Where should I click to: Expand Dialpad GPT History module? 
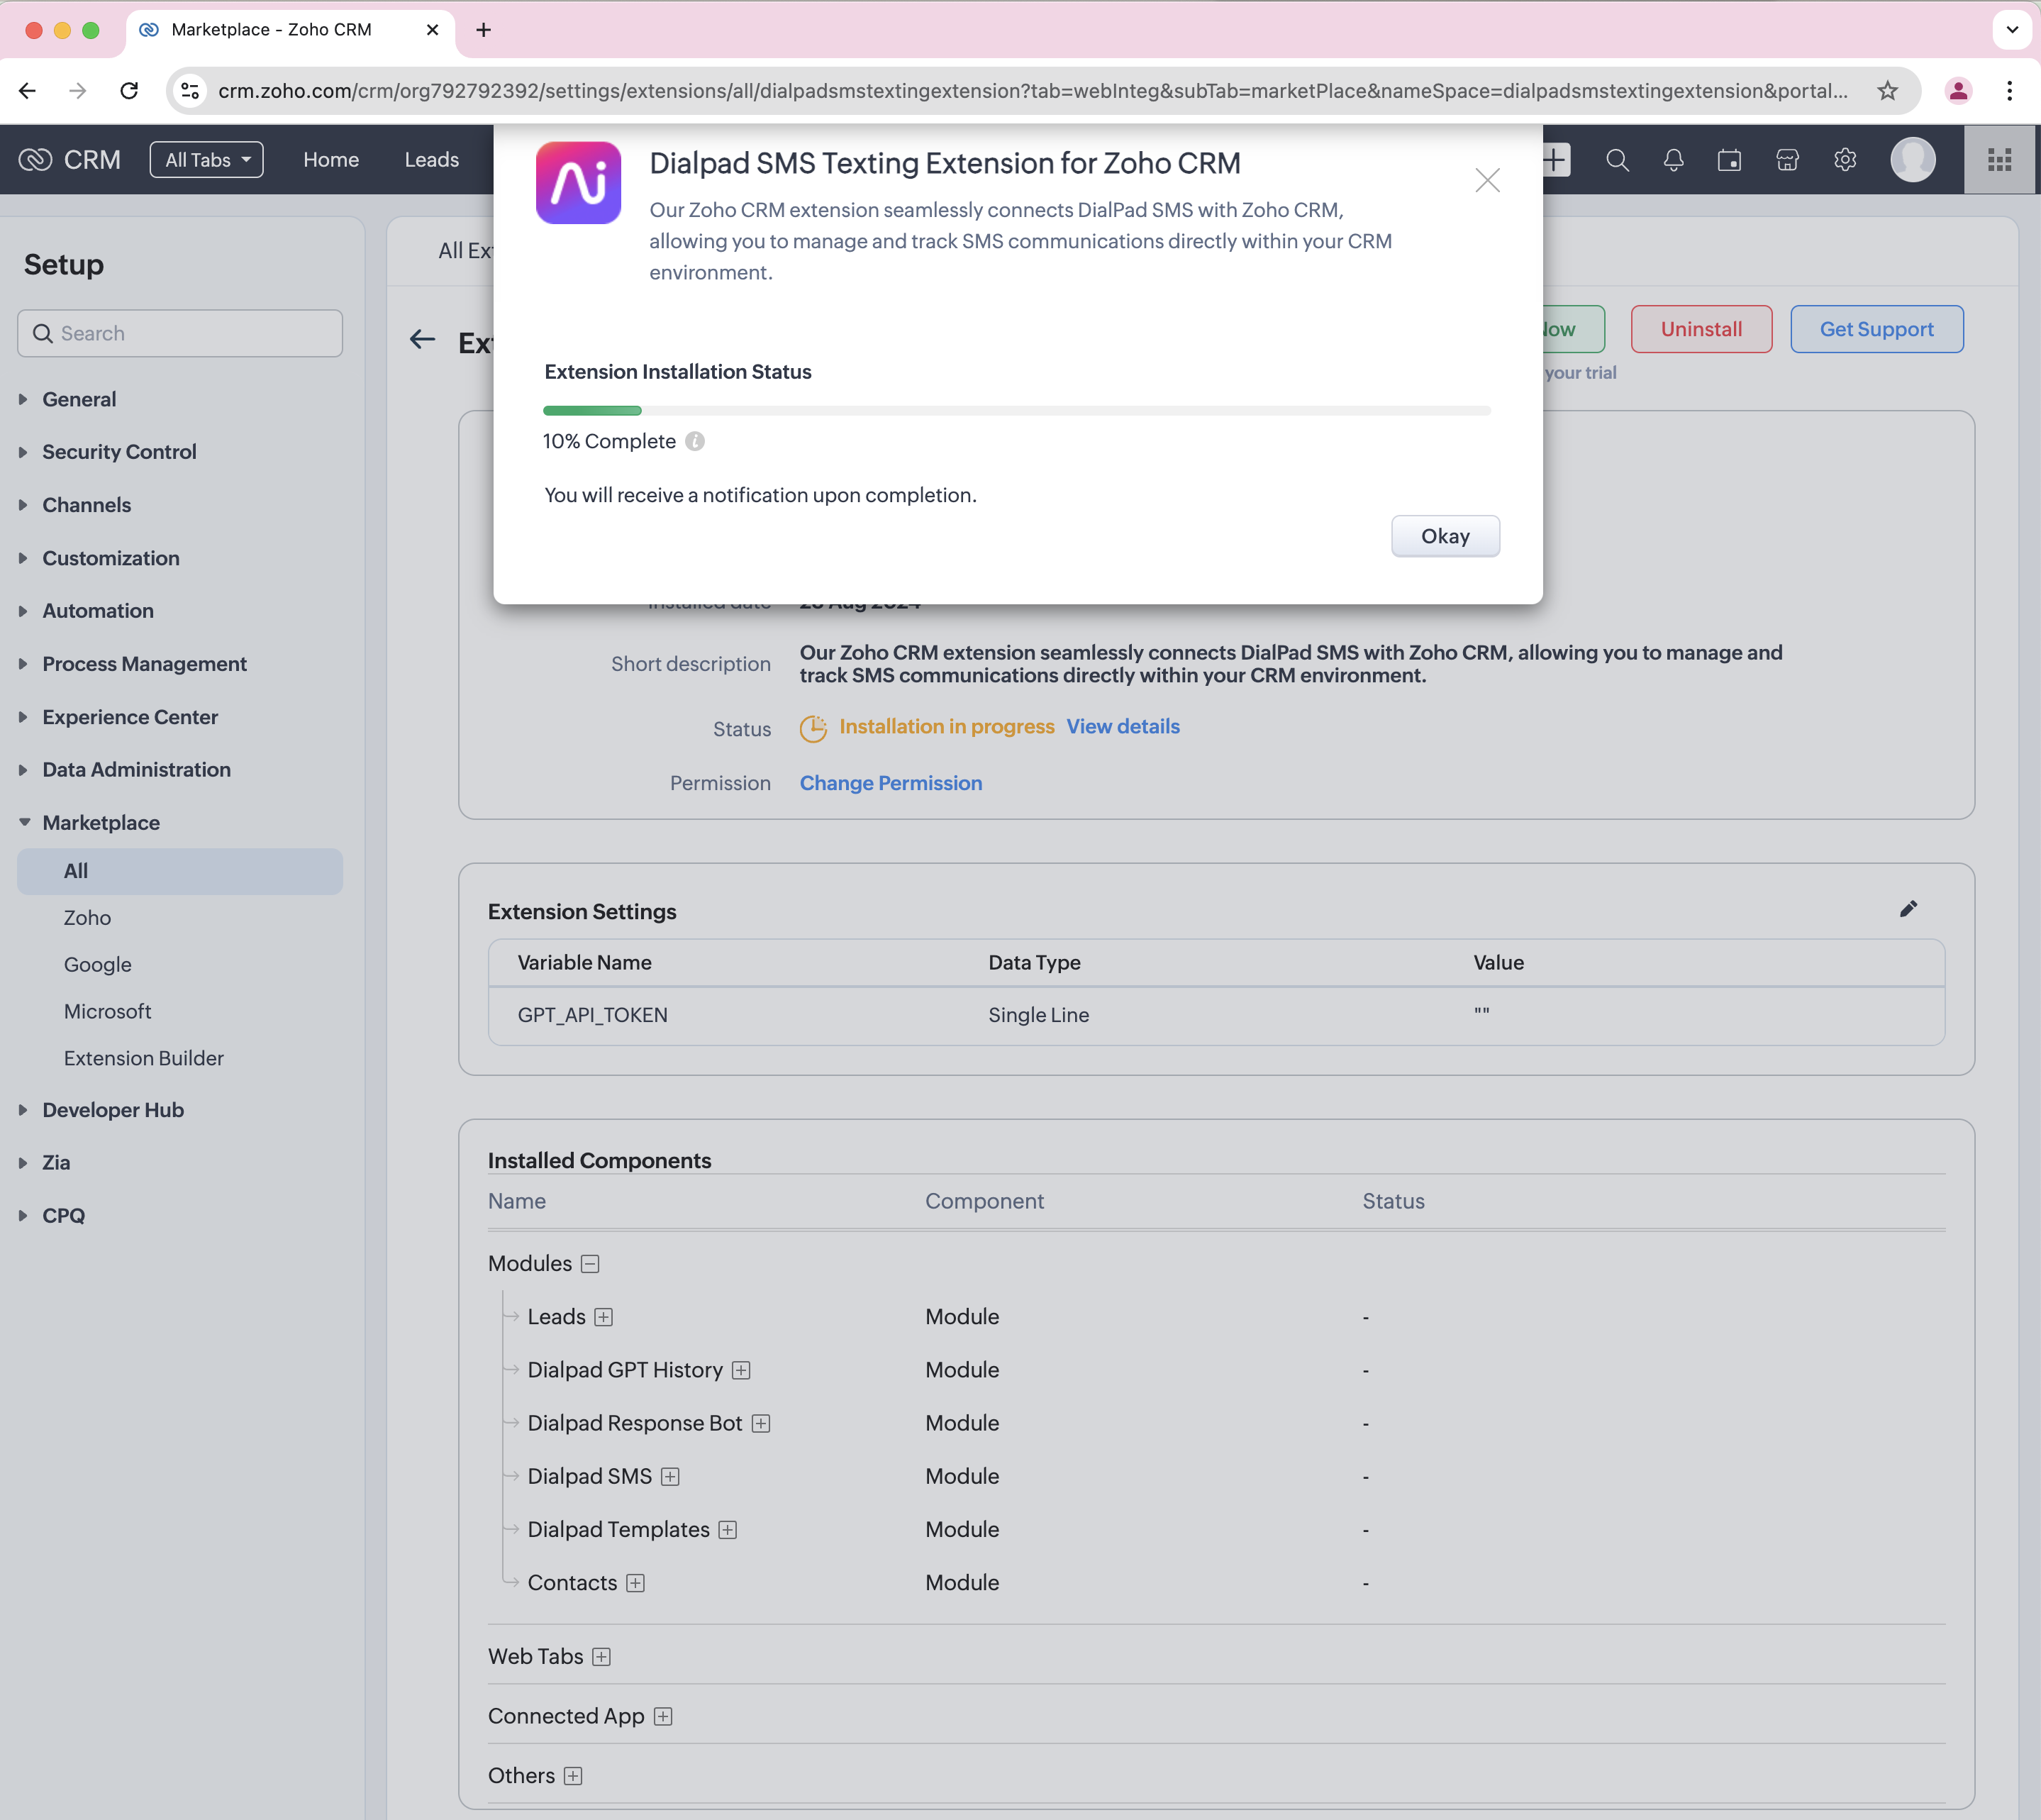click(740, 1370)
